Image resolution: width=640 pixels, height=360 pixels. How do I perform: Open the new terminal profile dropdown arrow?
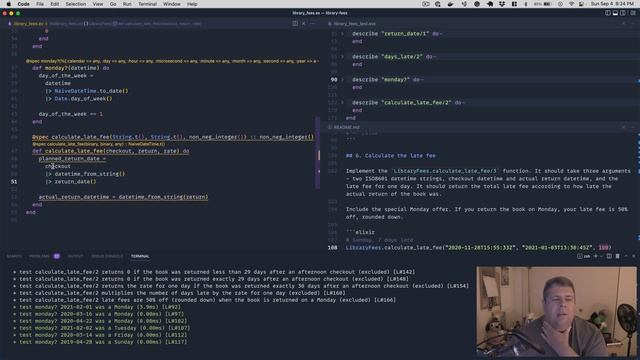(601, 256)
